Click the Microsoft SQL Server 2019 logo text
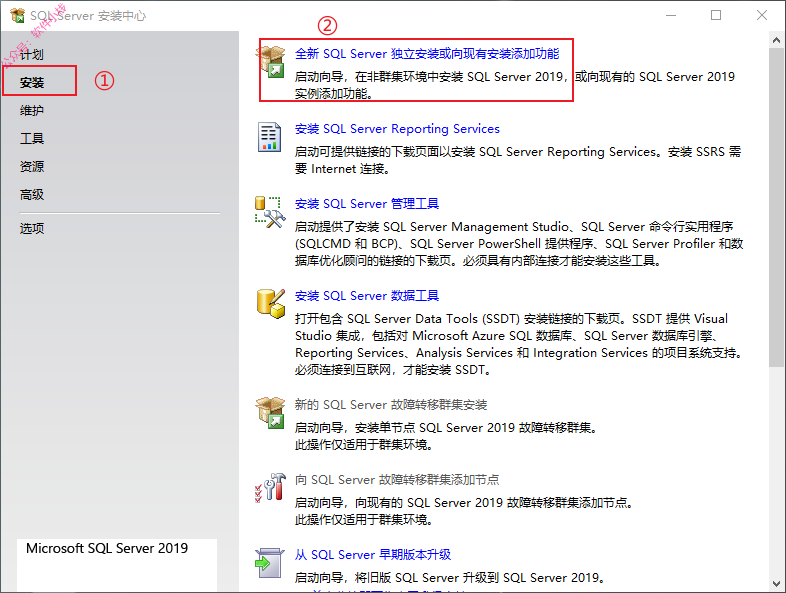 (107, 548)
